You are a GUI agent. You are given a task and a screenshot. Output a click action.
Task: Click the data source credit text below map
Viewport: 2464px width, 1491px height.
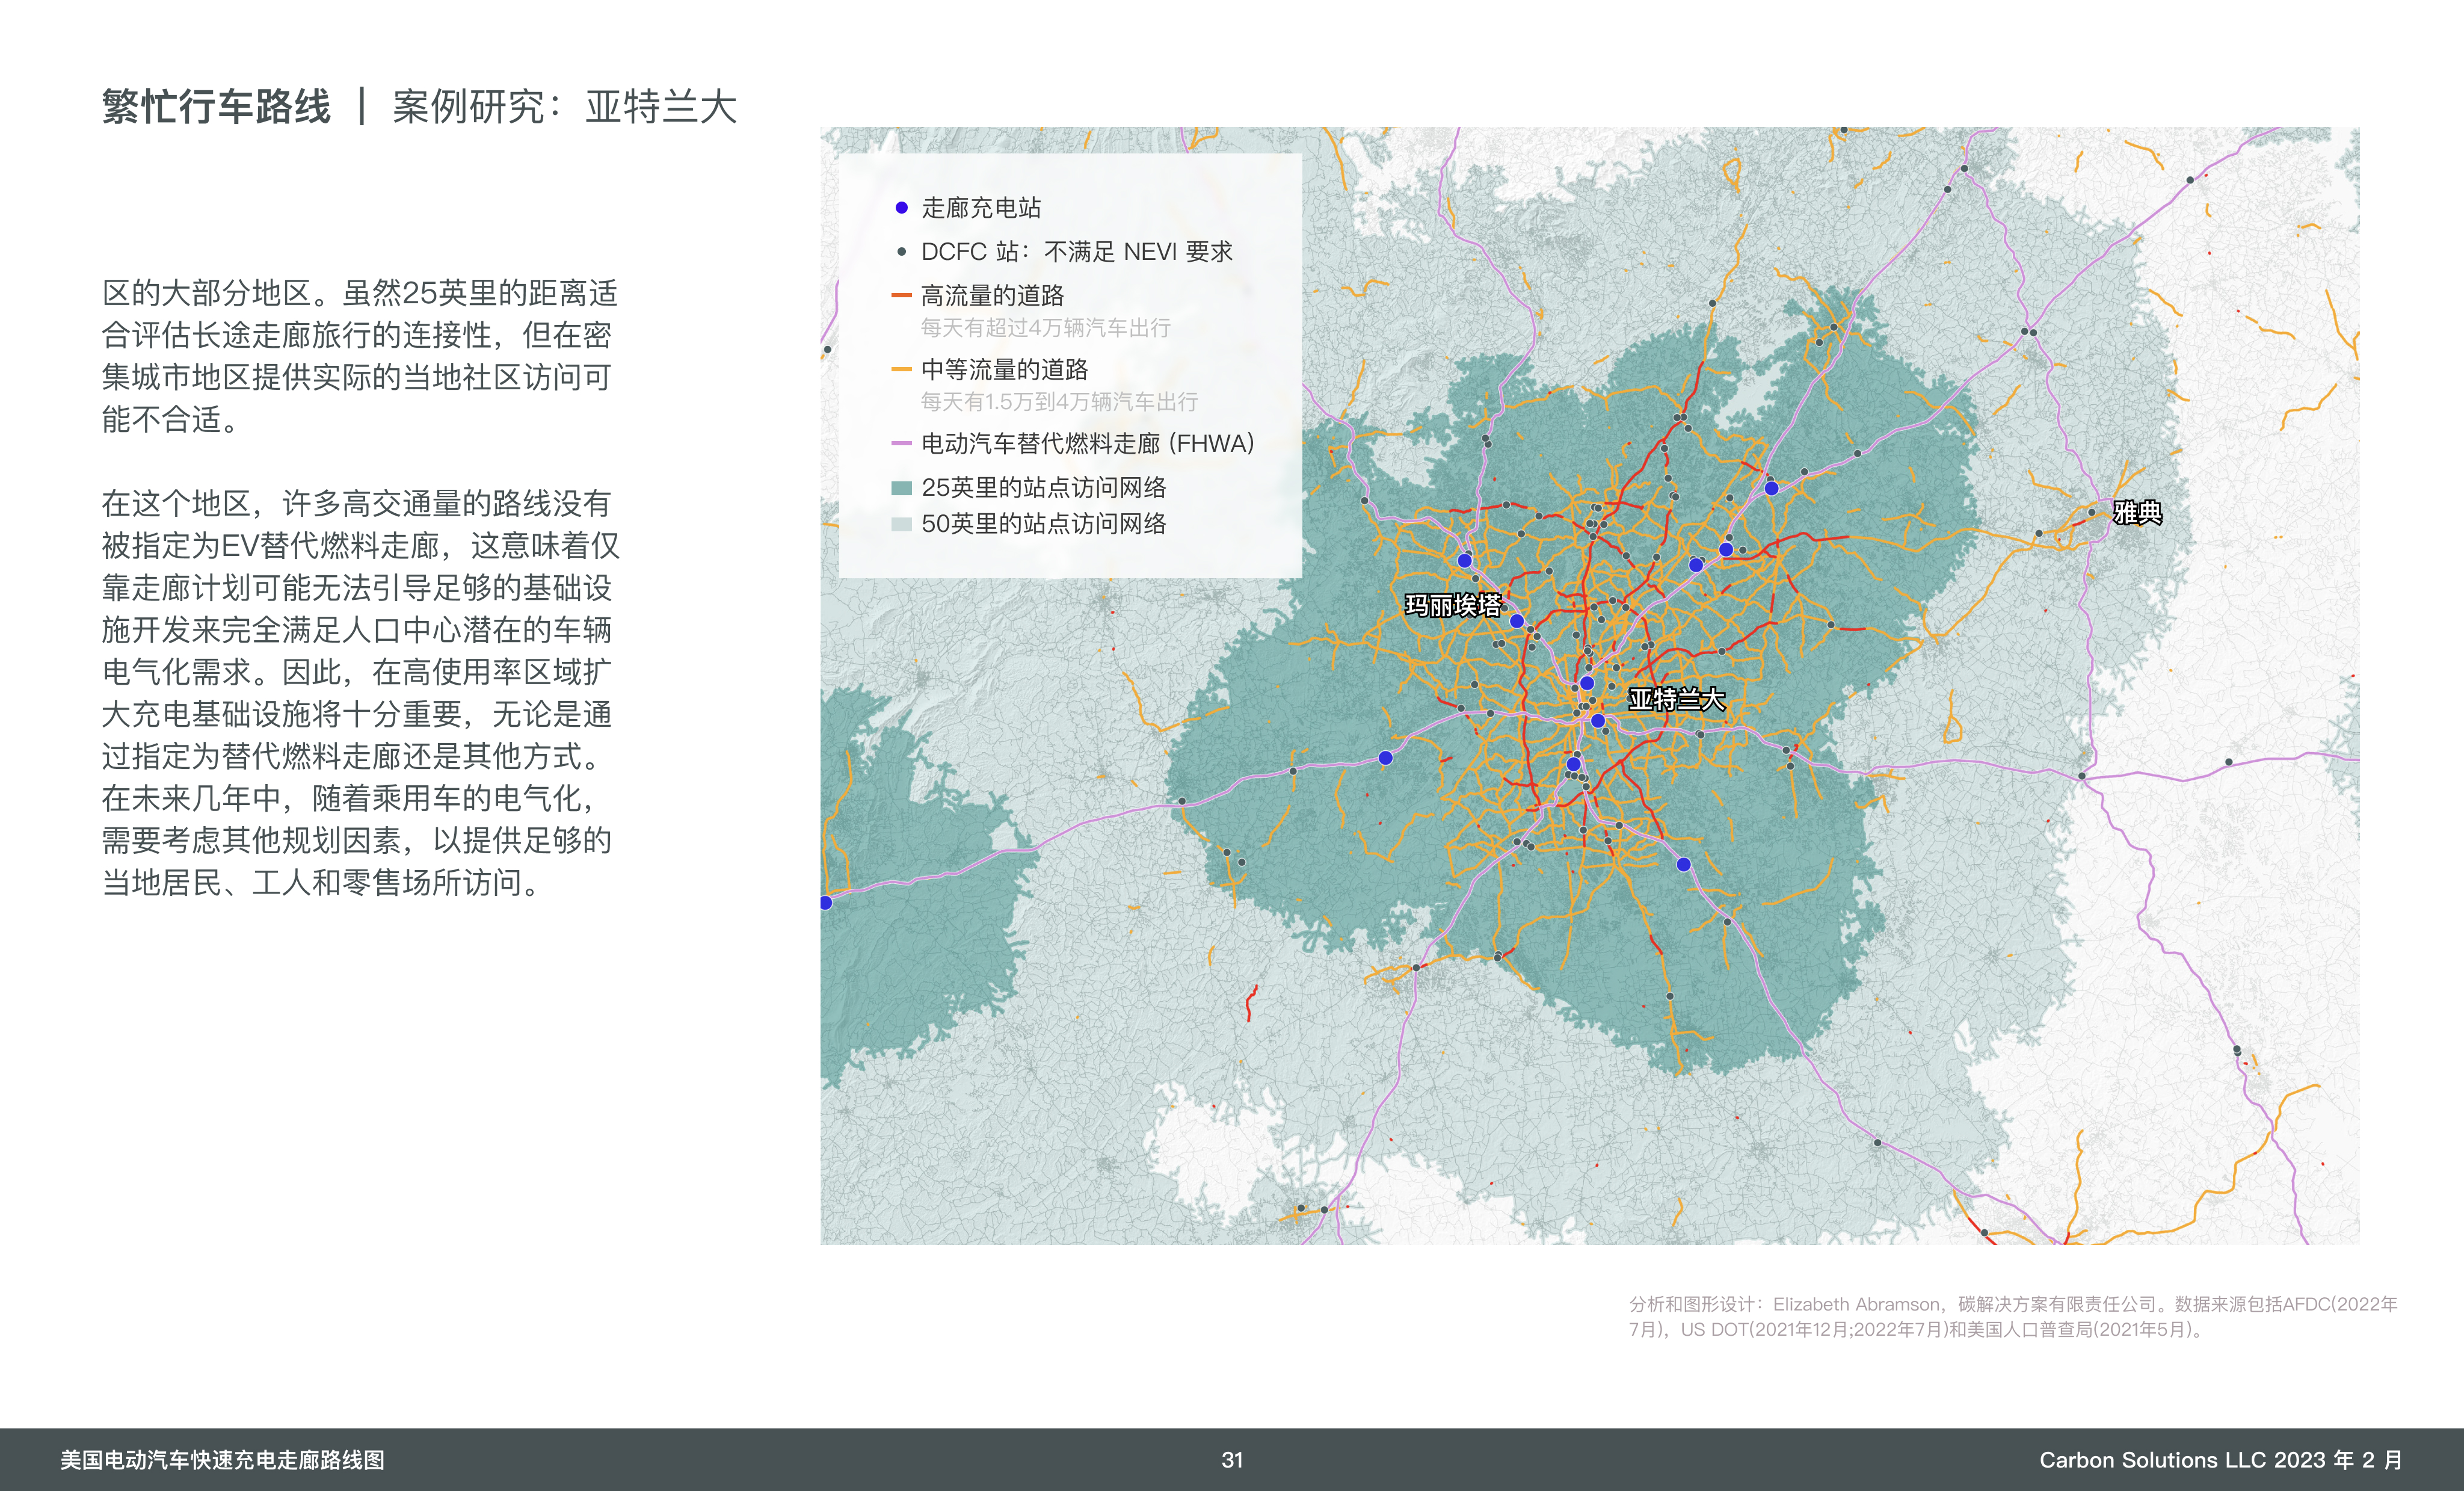click(x=2012, y=1317)
